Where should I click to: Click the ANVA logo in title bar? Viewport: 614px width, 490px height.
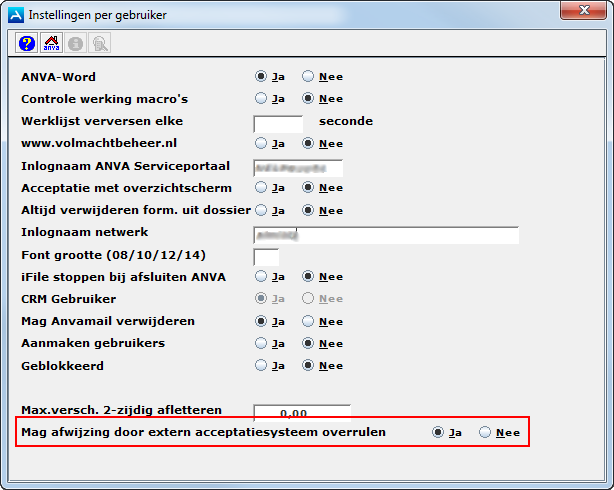(x=13, y=14)
